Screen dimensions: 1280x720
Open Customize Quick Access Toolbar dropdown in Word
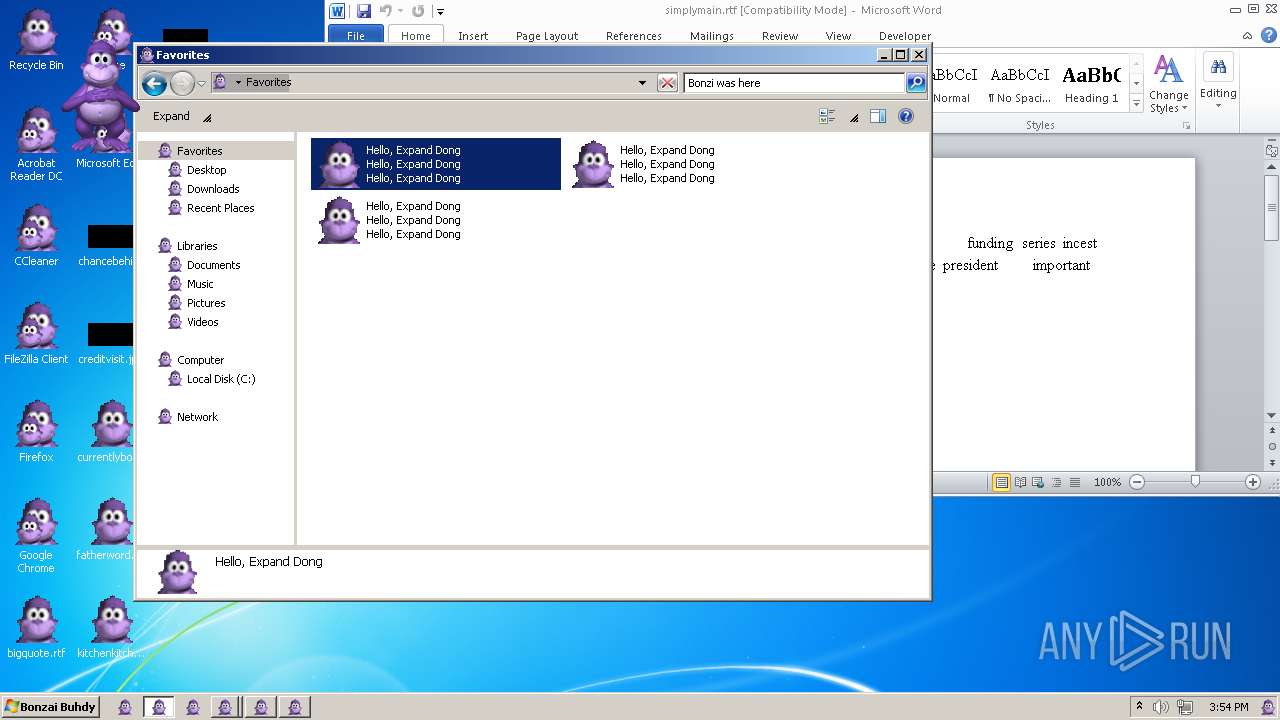[x=440, y=12]
